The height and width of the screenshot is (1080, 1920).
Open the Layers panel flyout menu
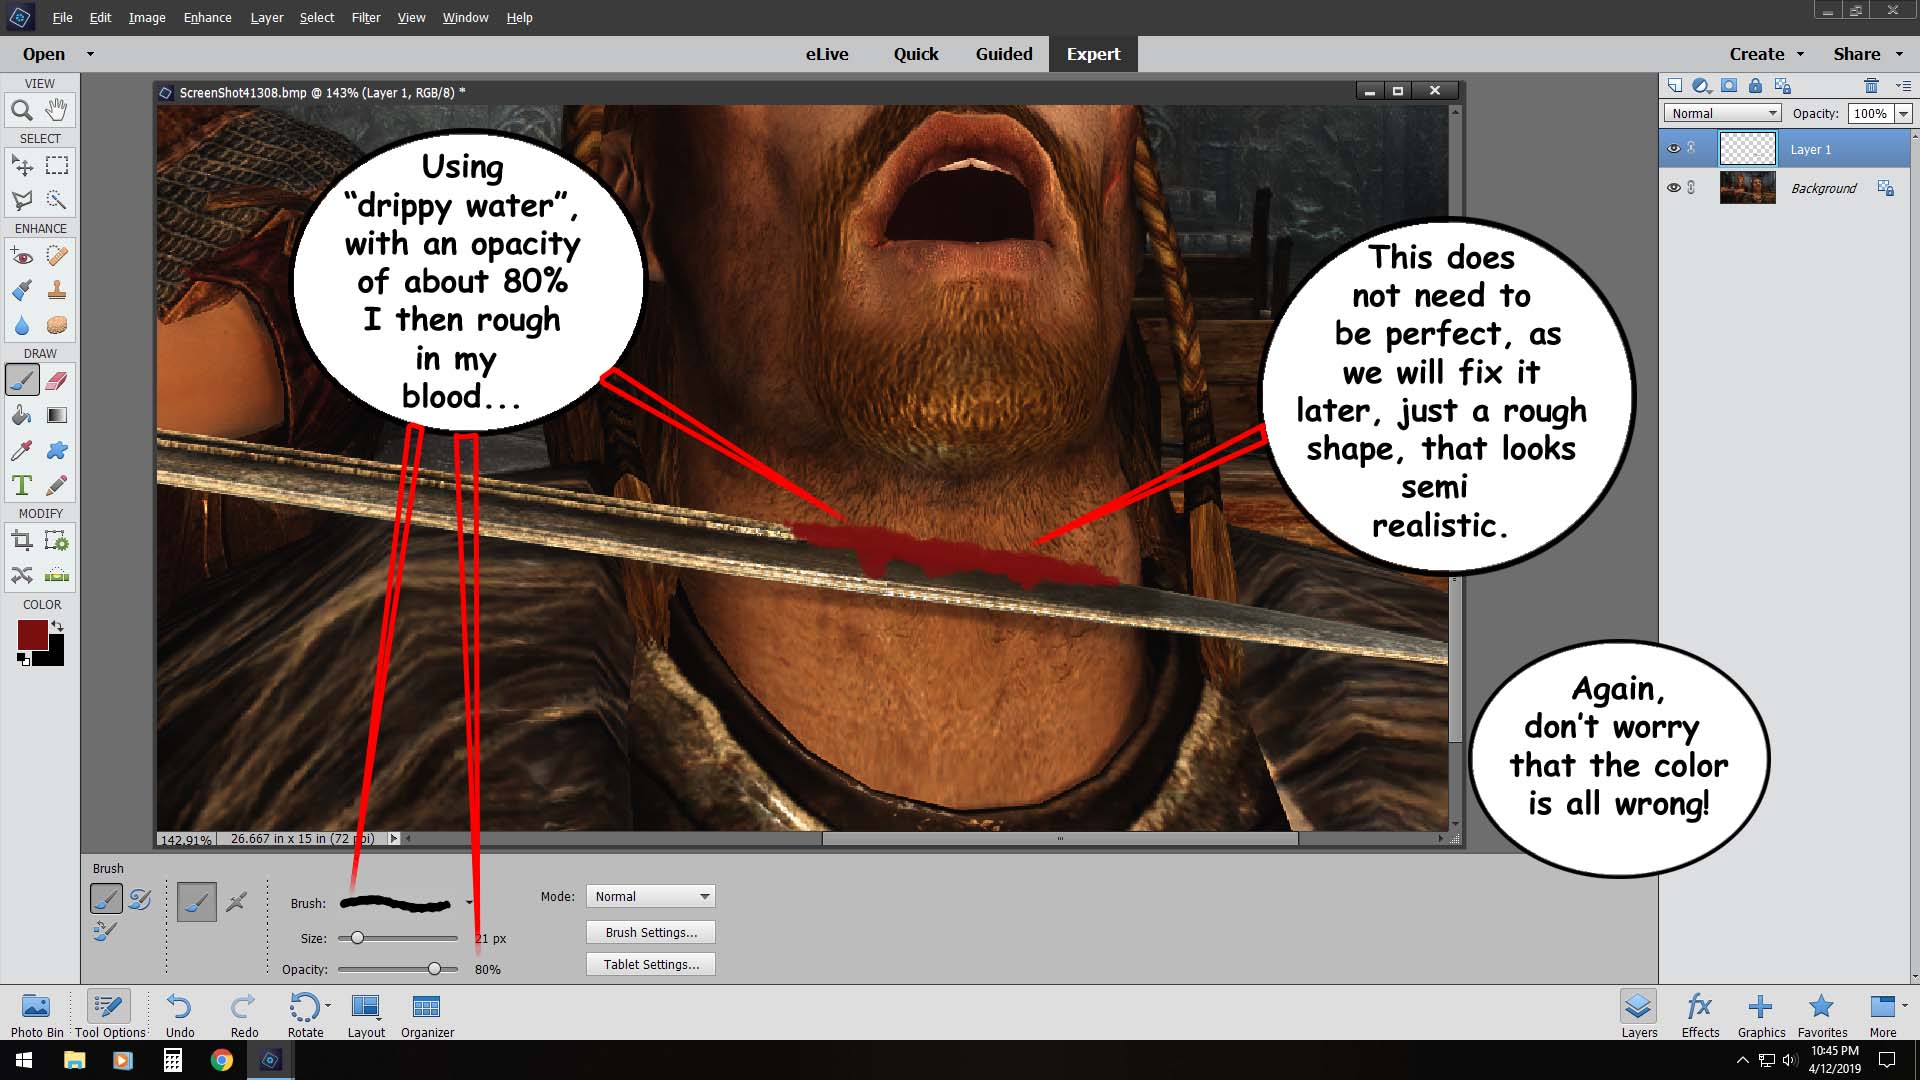pos(1903,86)
